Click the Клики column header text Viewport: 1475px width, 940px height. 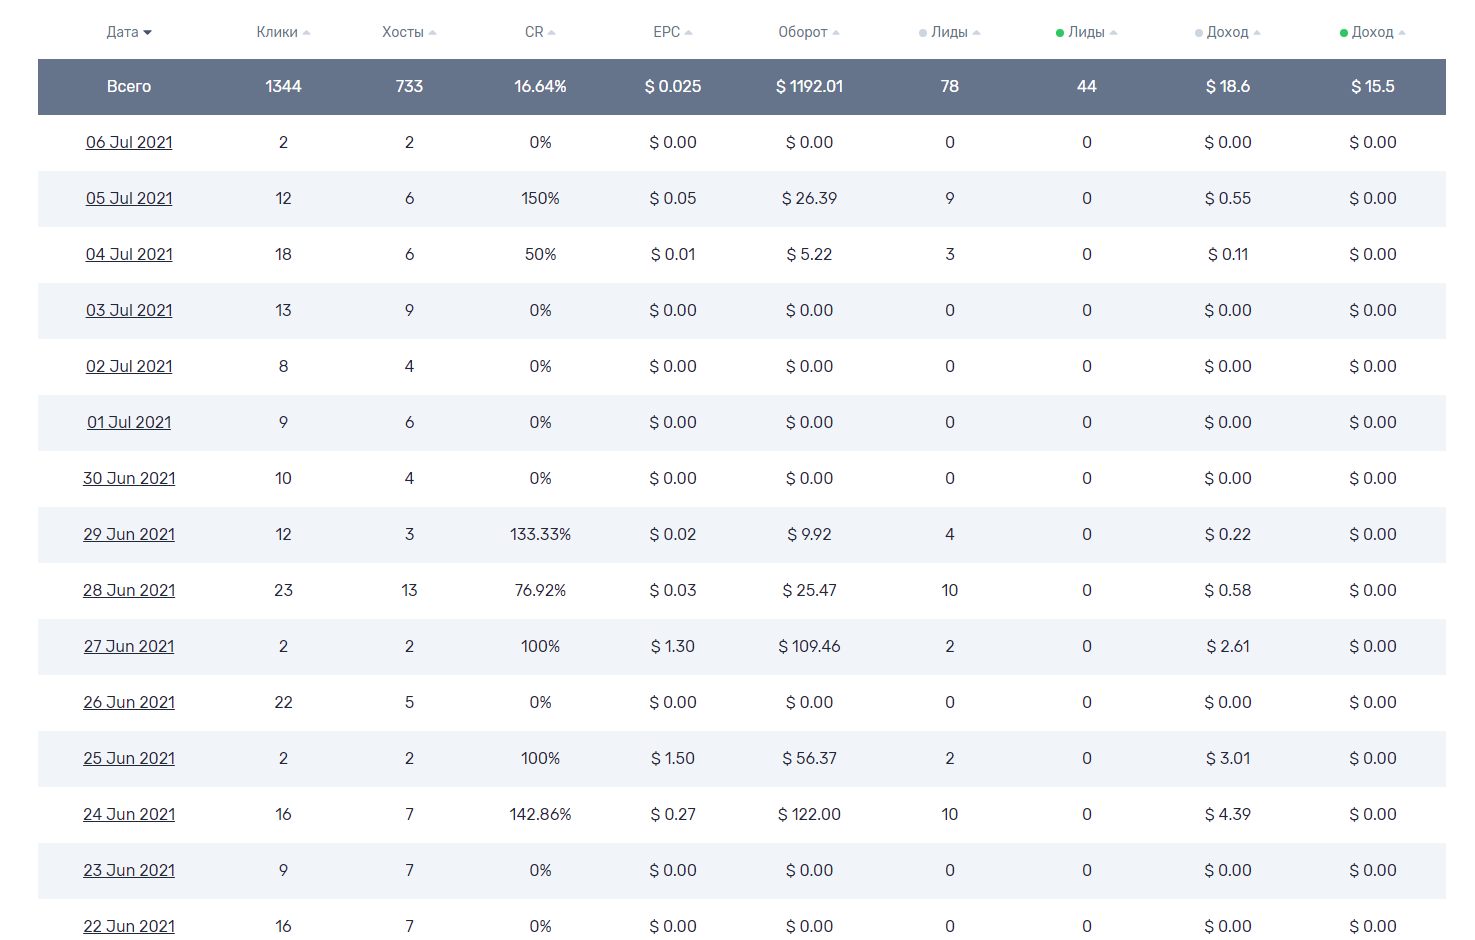click(276, 32)
